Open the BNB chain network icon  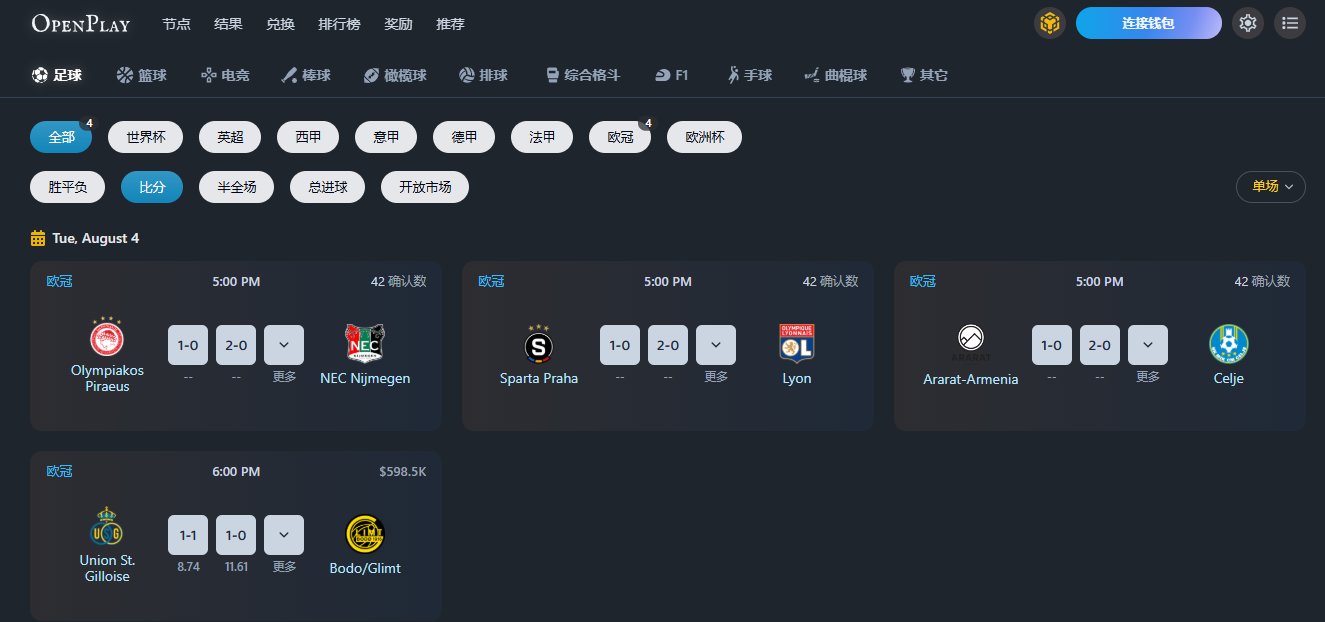coord(1050,23)
